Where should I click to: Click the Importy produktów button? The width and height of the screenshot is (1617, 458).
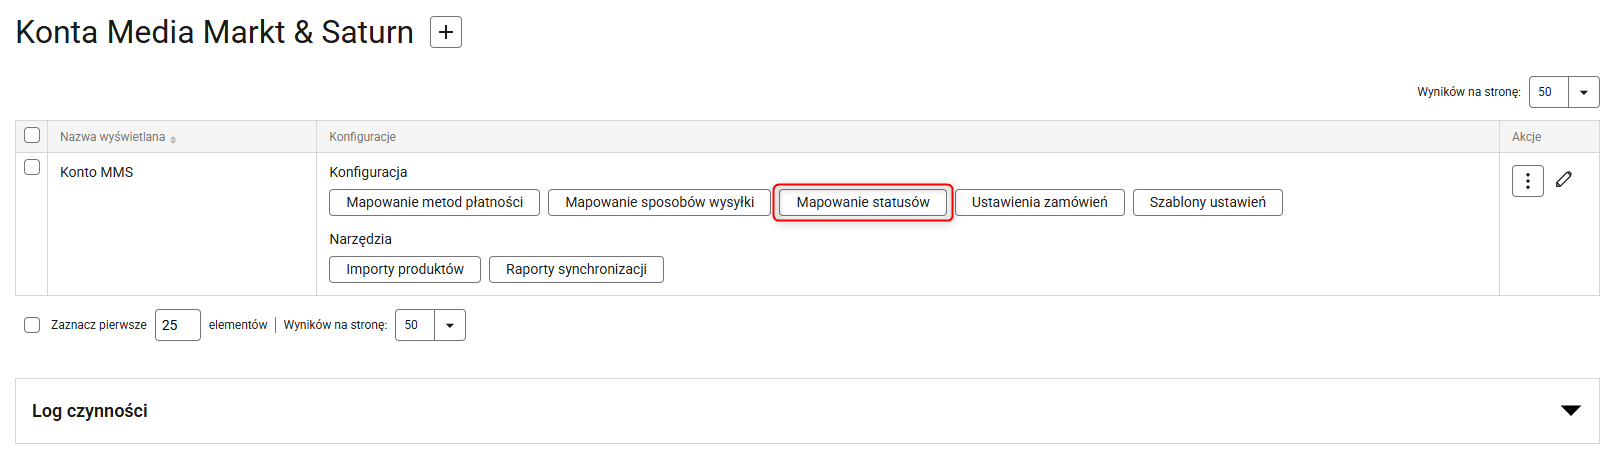coord(405,269)
